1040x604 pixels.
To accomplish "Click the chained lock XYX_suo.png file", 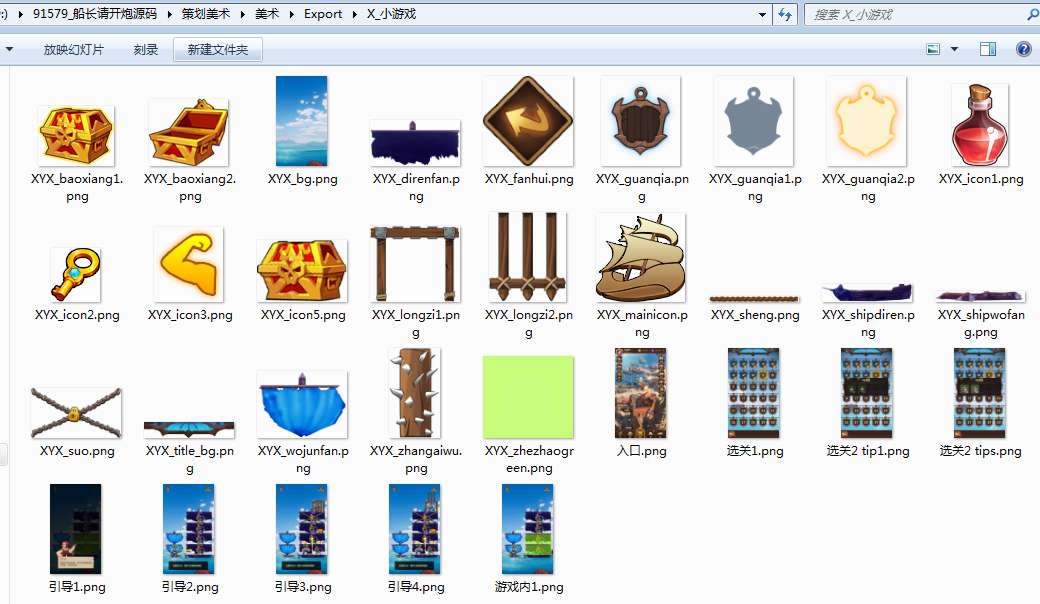I will (76, 412).
